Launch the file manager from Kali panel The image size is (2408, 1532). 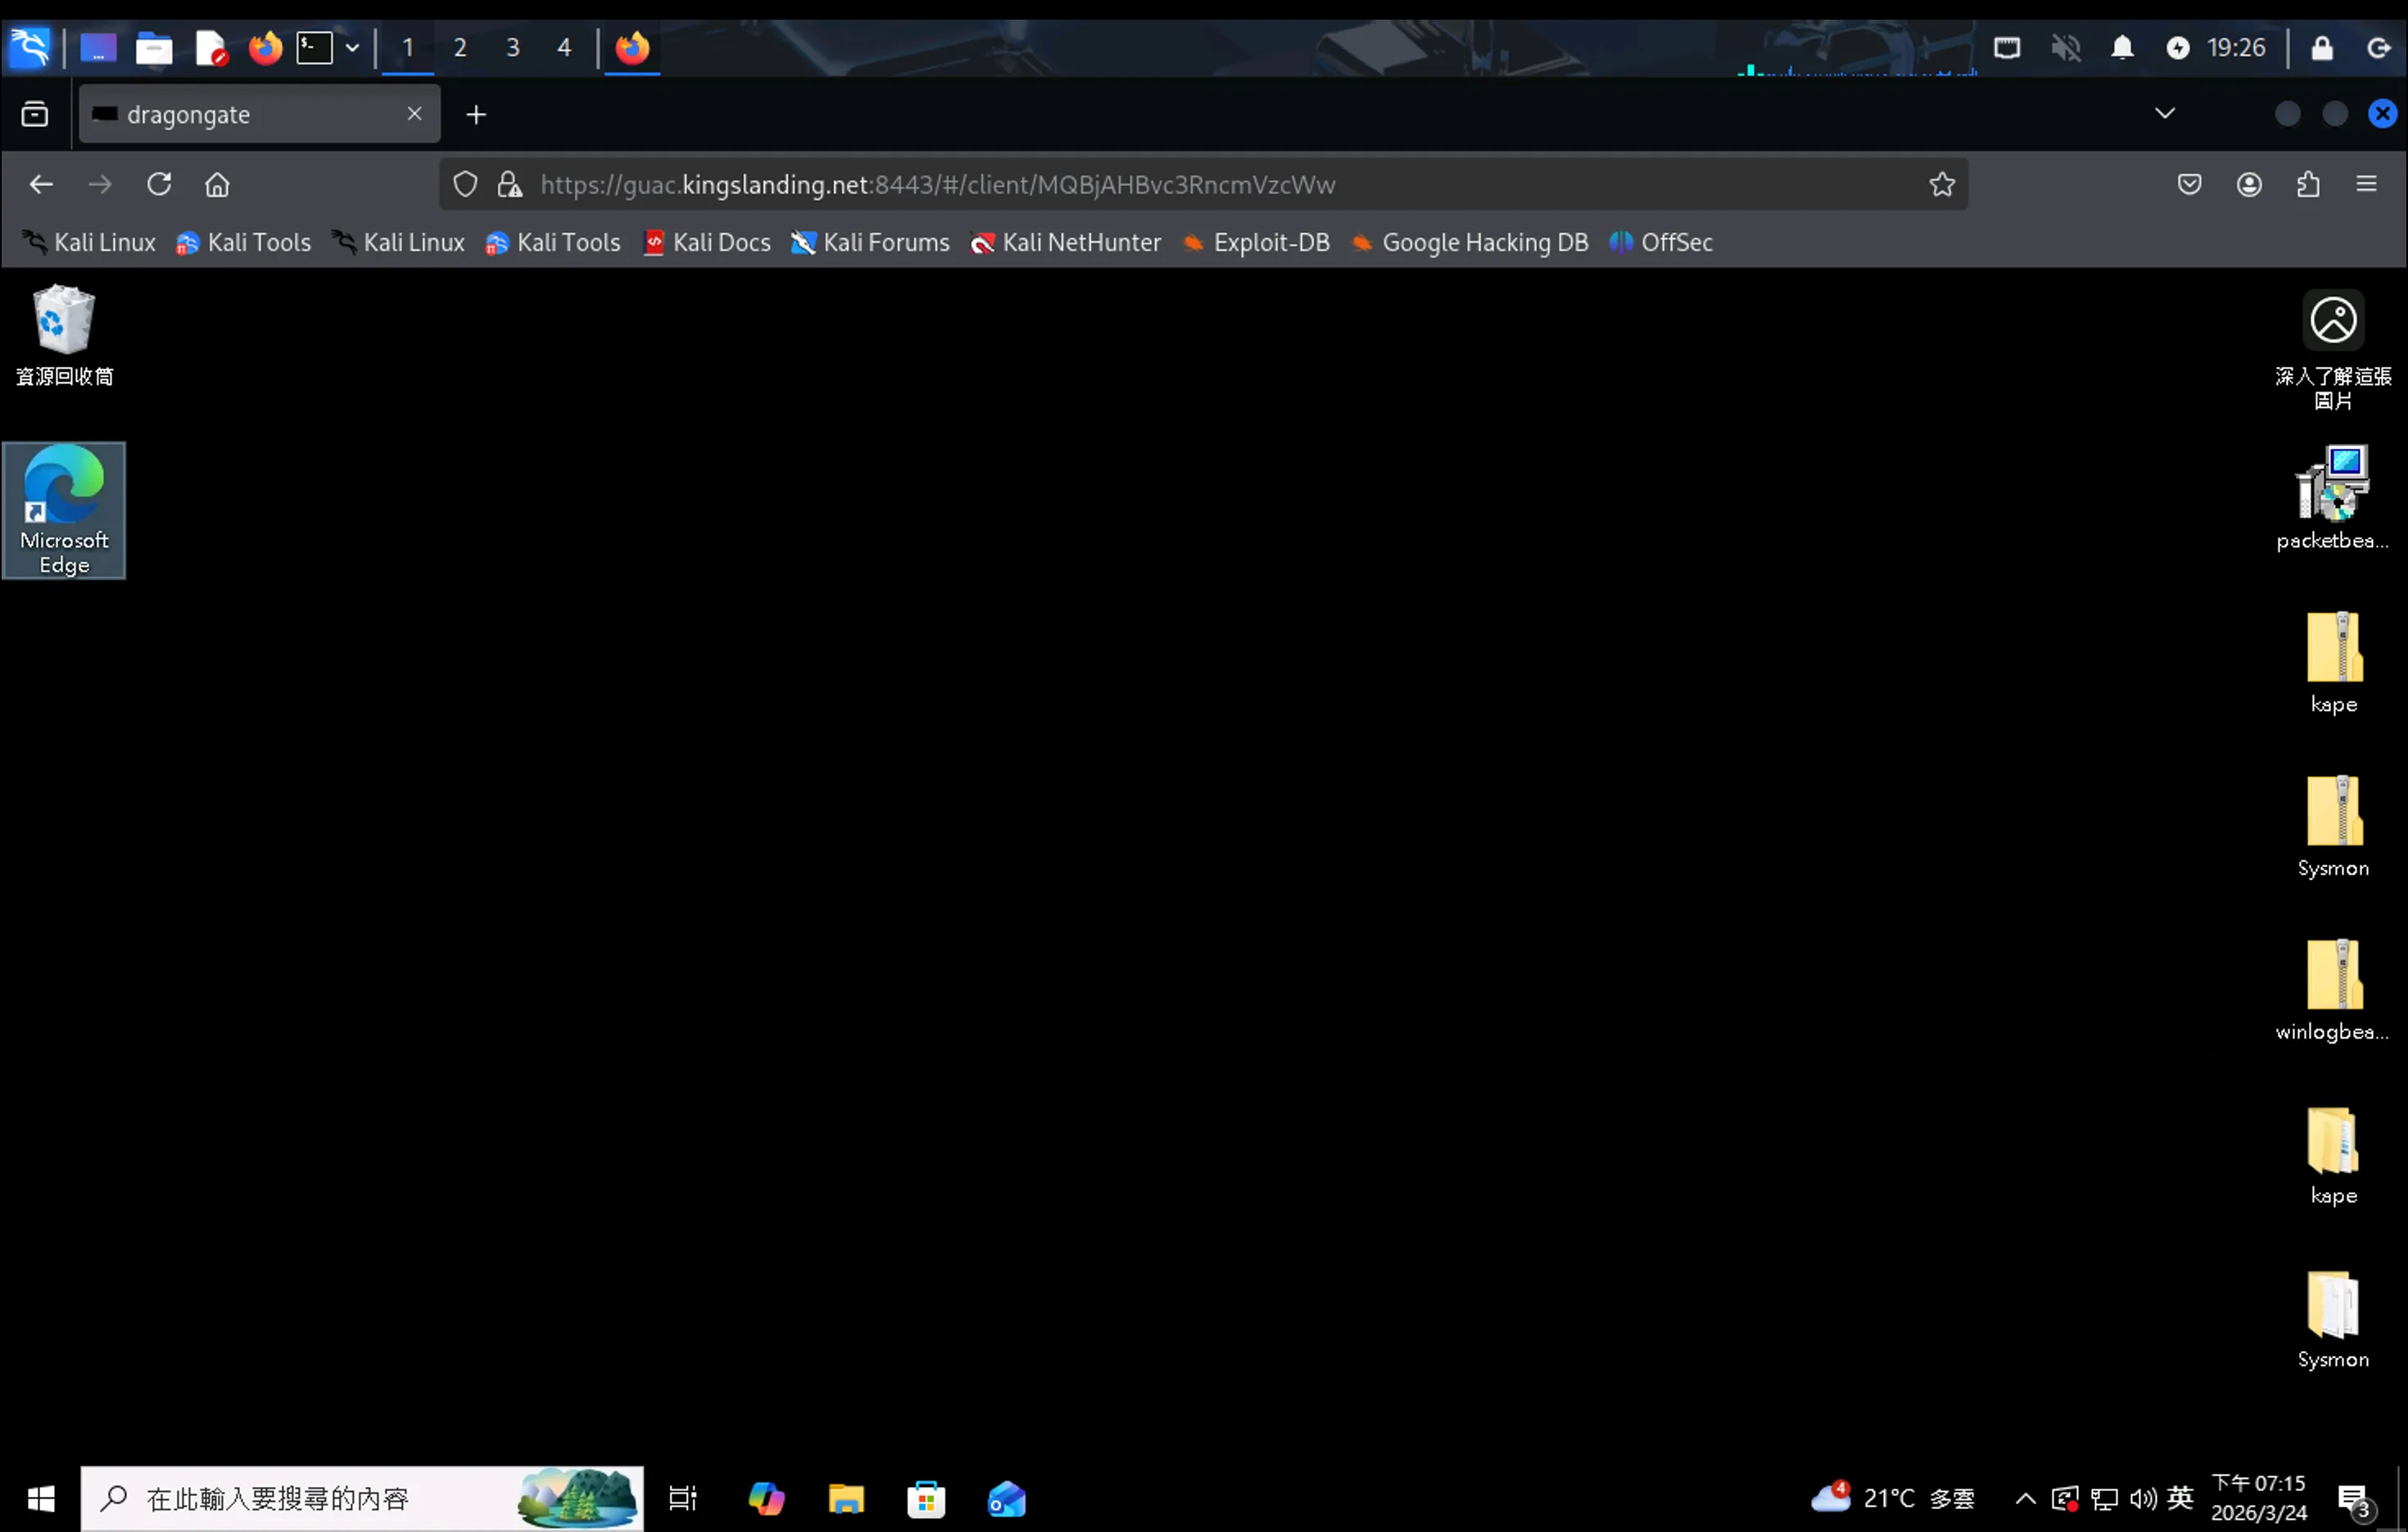[x=154, y=48]
